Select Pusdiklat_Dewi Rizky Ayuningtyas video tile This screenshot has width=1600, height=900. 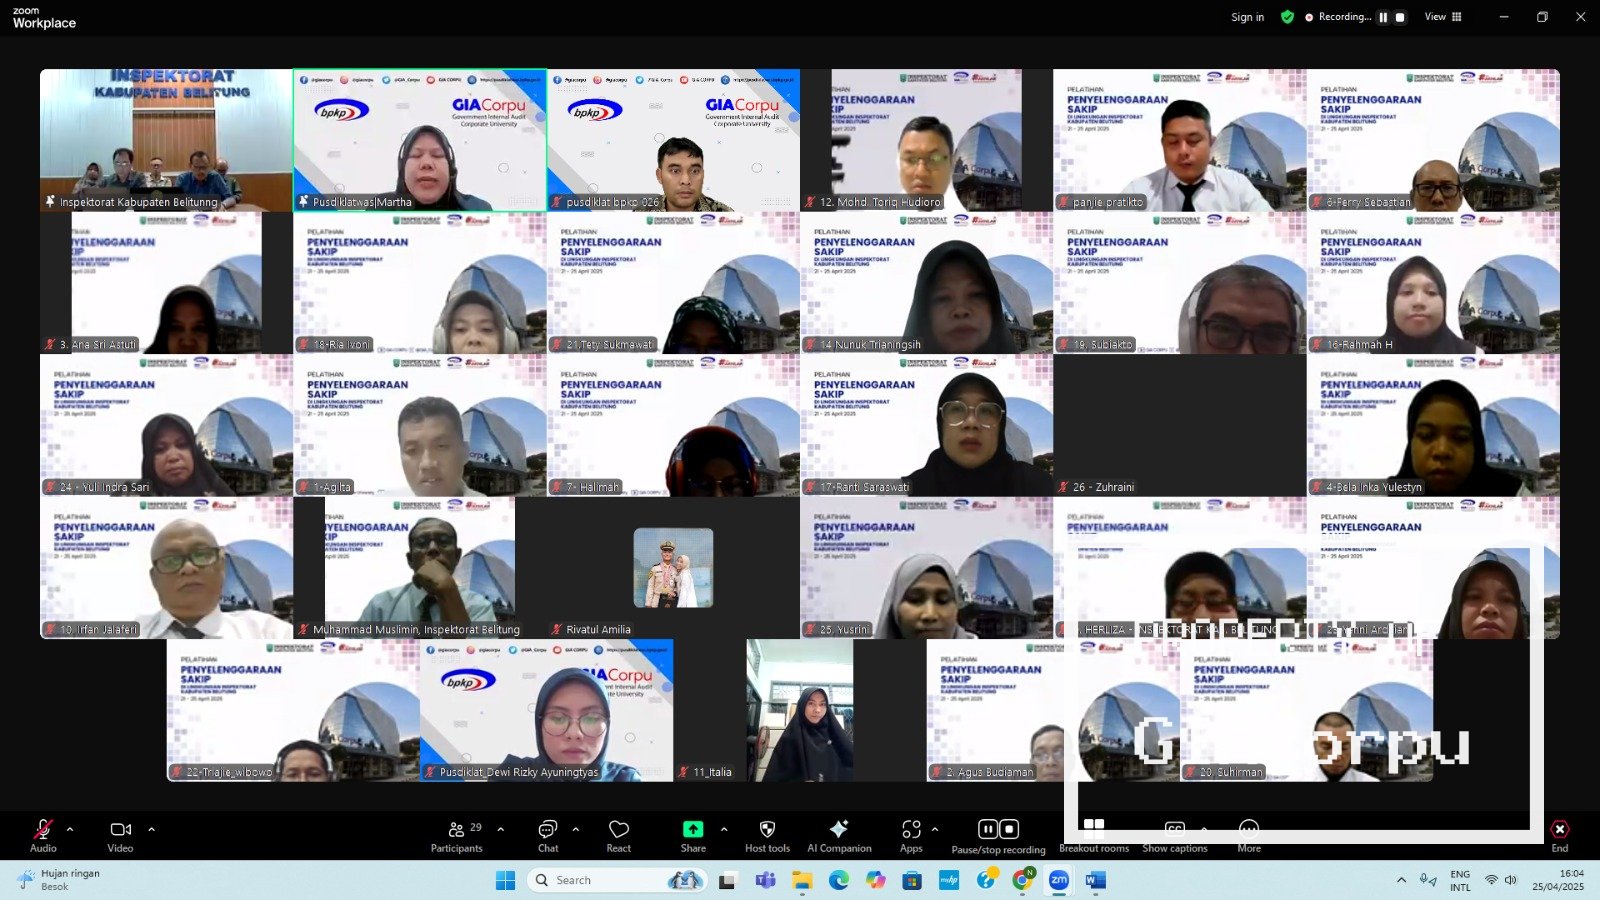tap(546, 710)
